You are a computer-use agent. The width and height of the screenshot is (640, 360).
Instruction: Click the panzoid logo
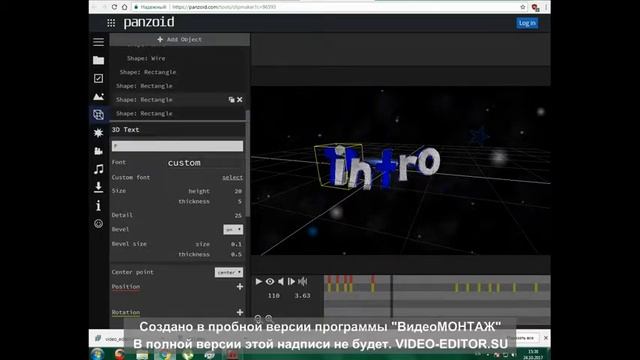tap(149, 22)
